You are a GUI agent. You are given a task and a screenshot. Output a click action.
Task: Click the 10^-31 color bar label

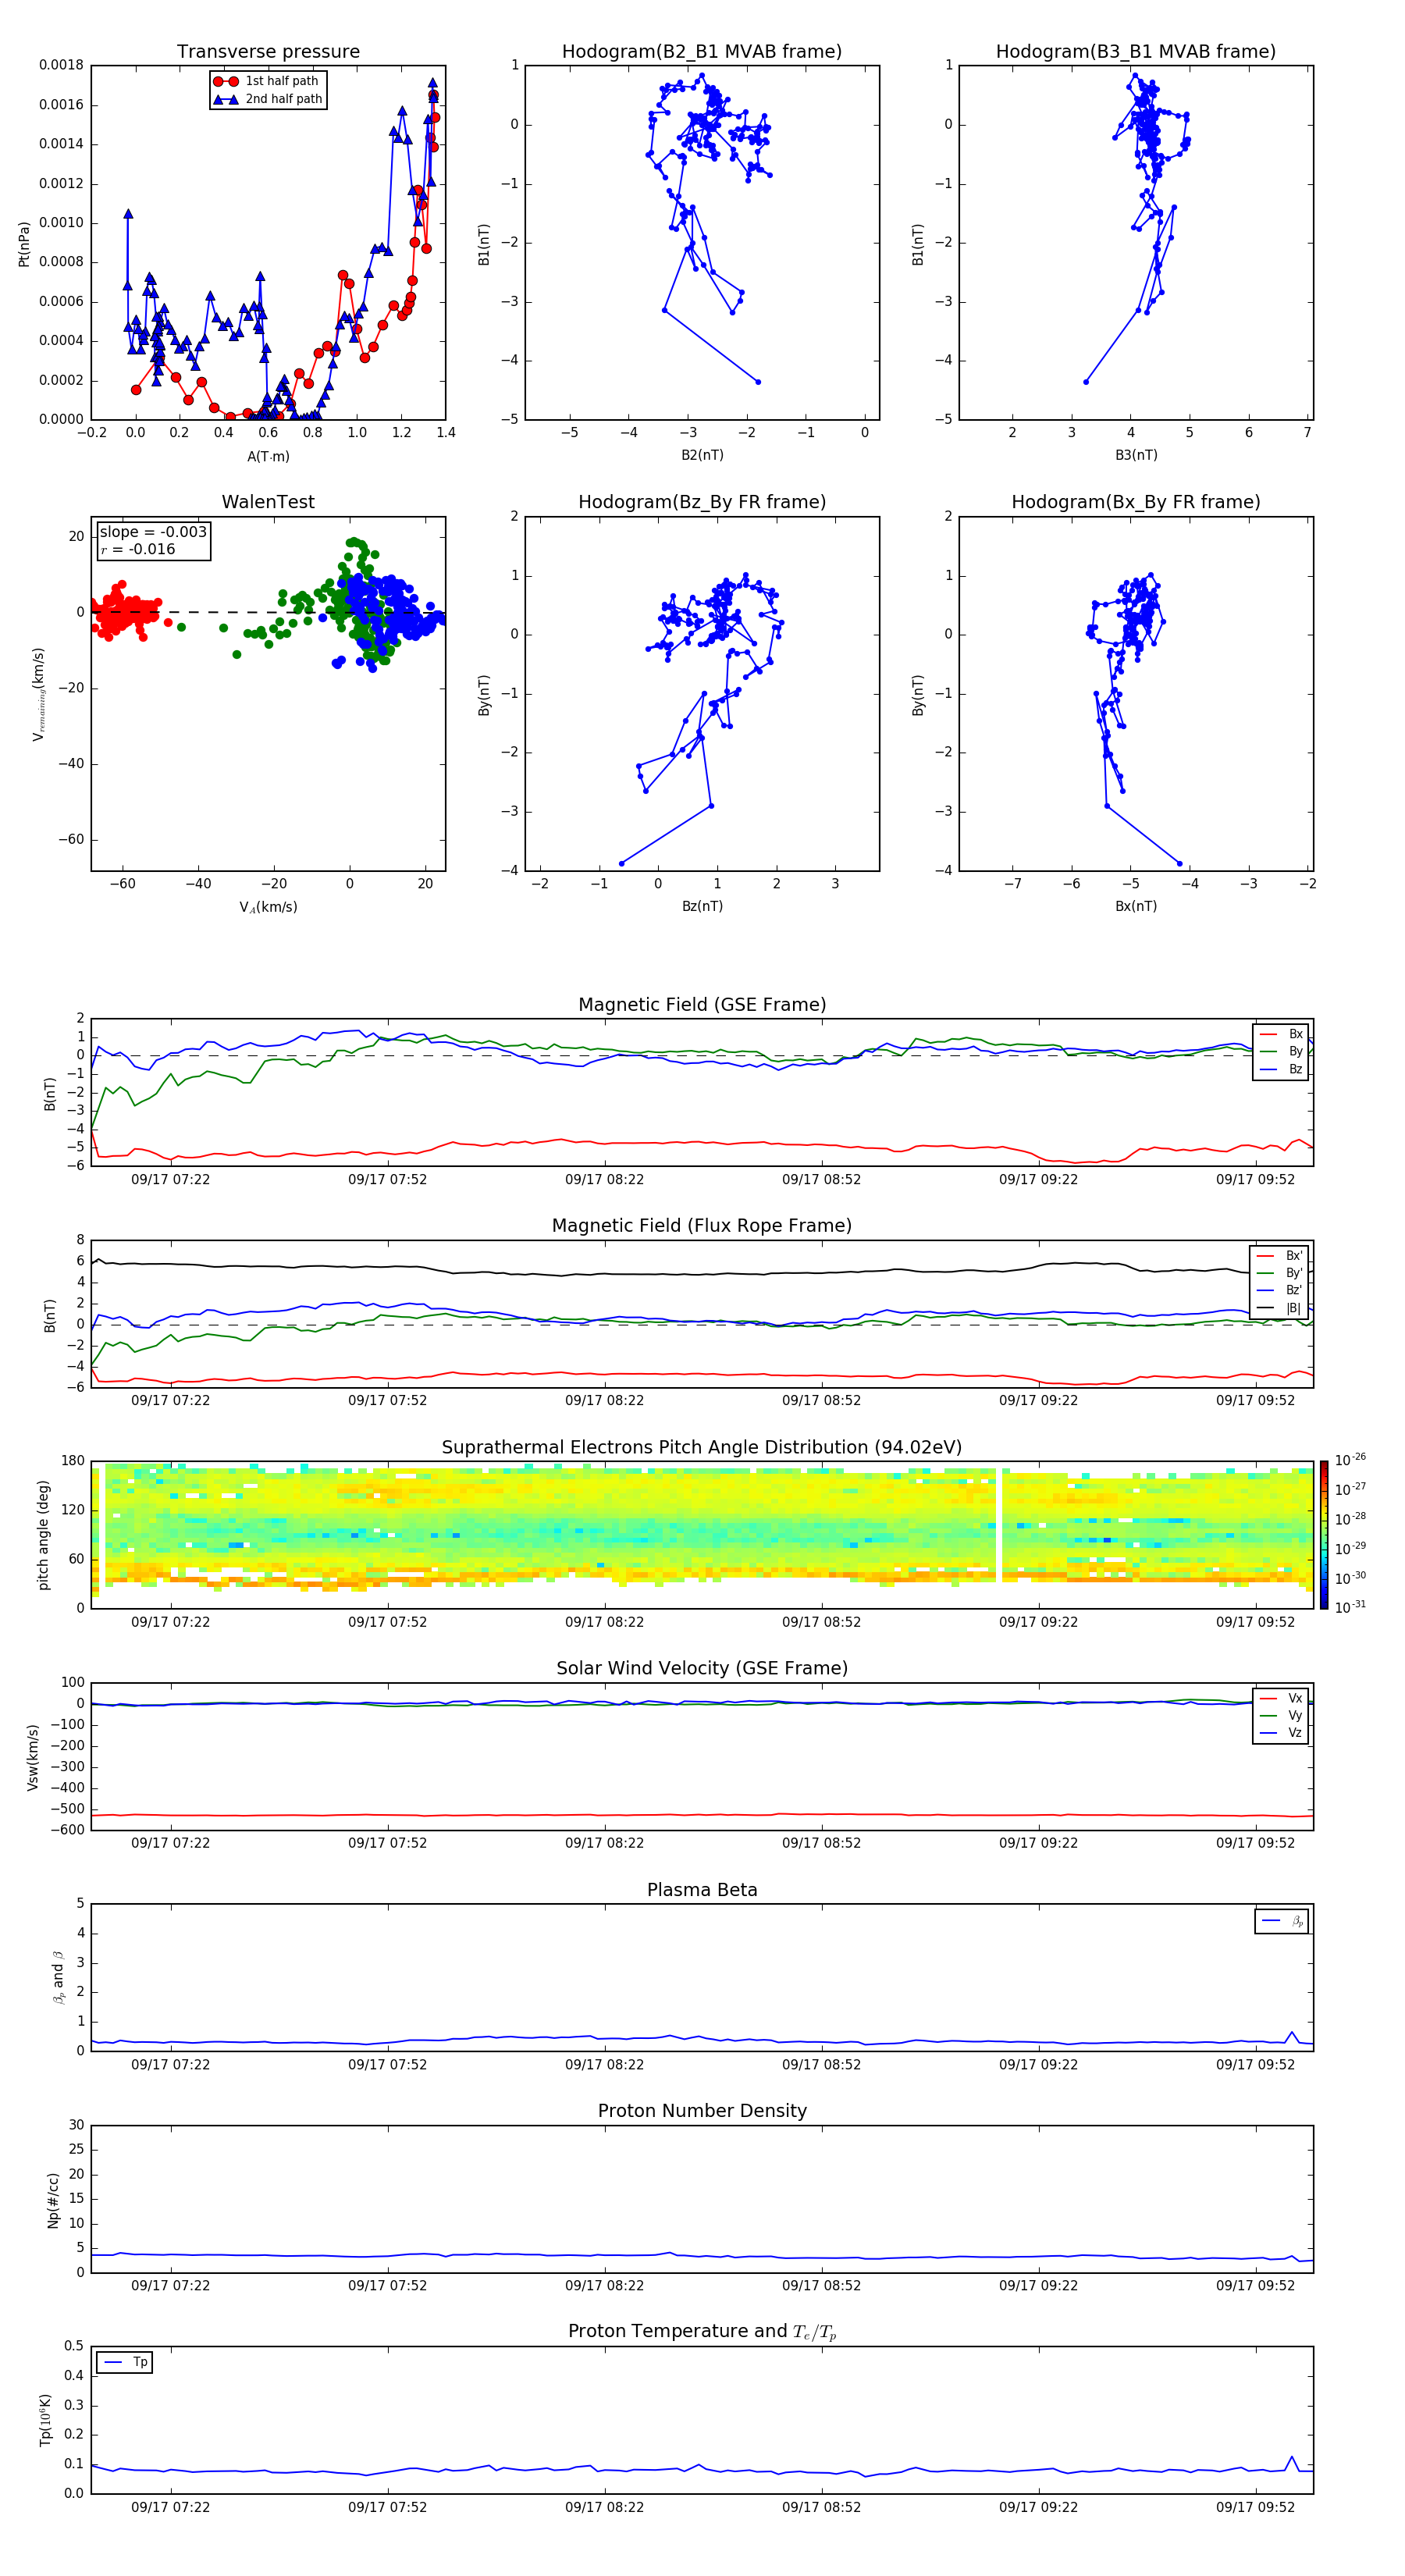click(x=1350, y=1607)
